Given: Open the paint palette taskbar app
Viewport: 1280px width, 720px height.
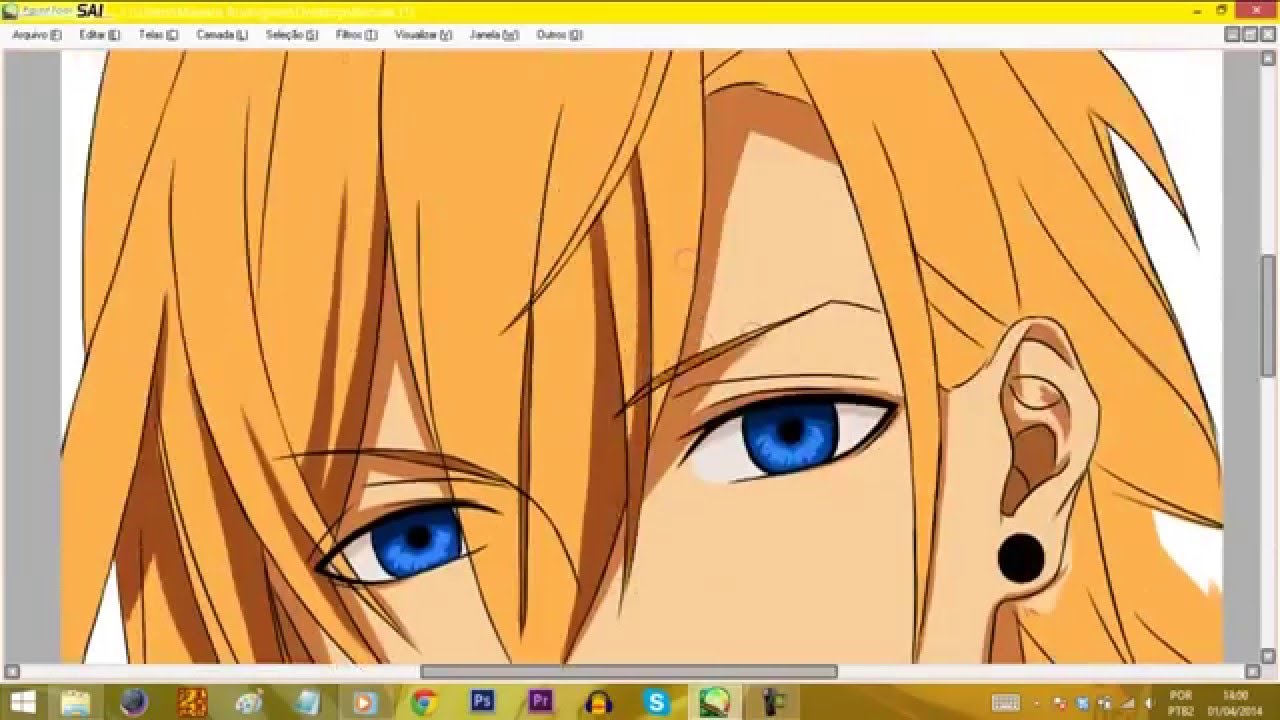Looking at the screenshot, I should point(250,702).
